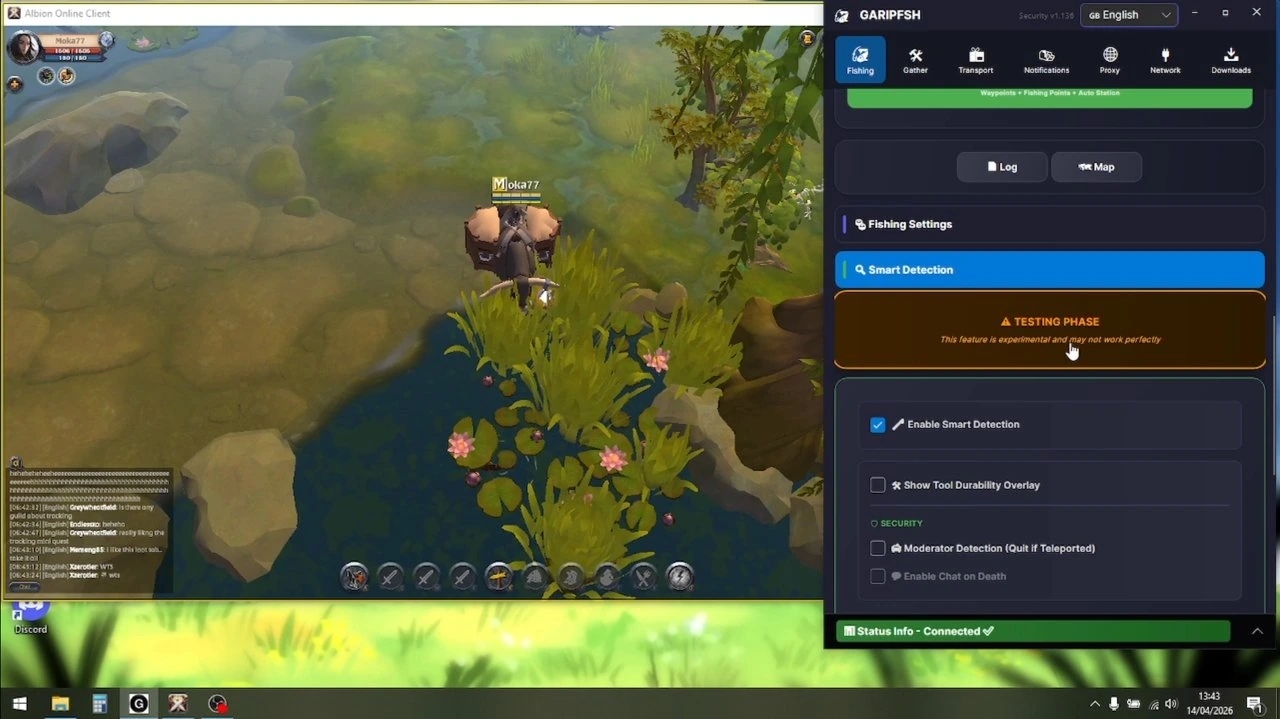Activate the first sword skill slot

(x=390, y=576)
